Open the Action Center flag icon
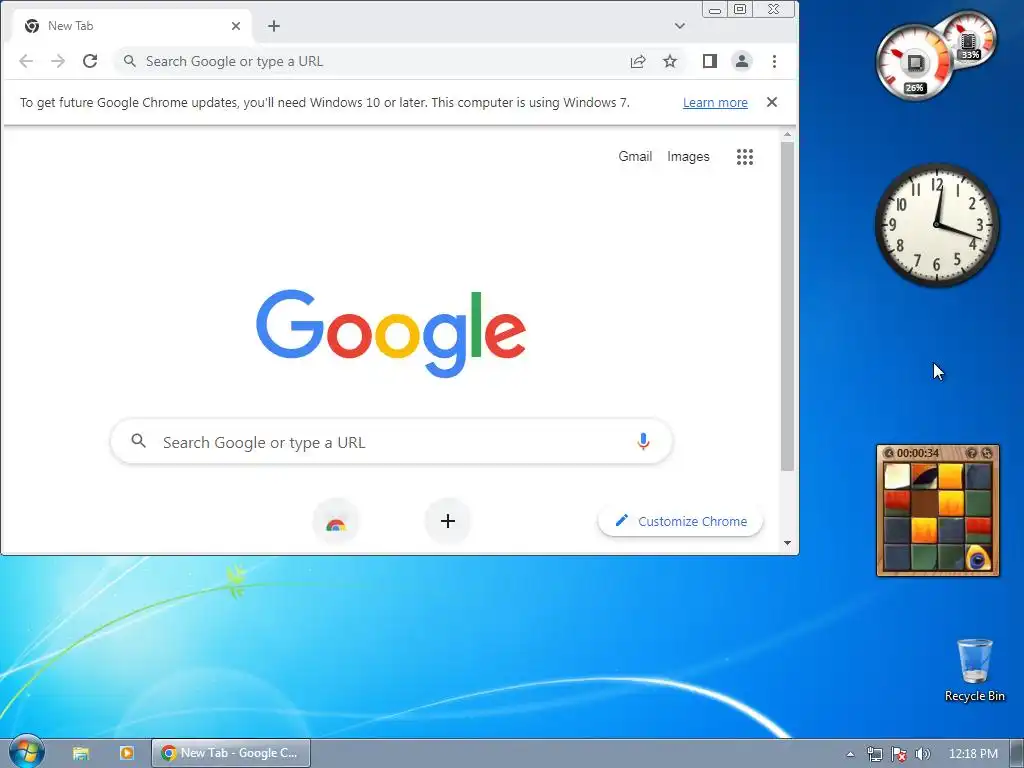1024x768 pixels. tap(899, 754)
